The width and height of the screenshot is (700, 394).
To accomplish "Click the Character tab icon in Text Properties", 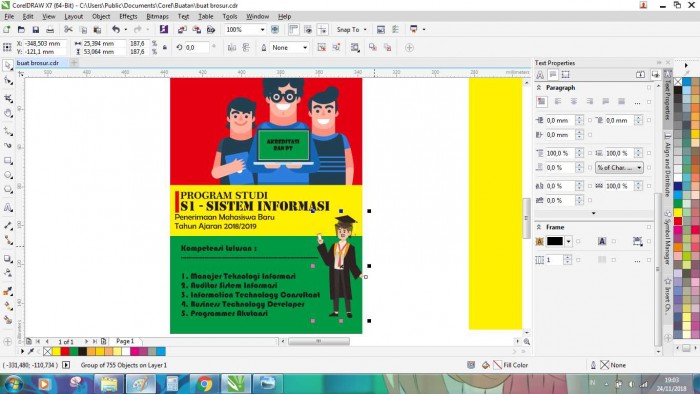I will (540, 75).
